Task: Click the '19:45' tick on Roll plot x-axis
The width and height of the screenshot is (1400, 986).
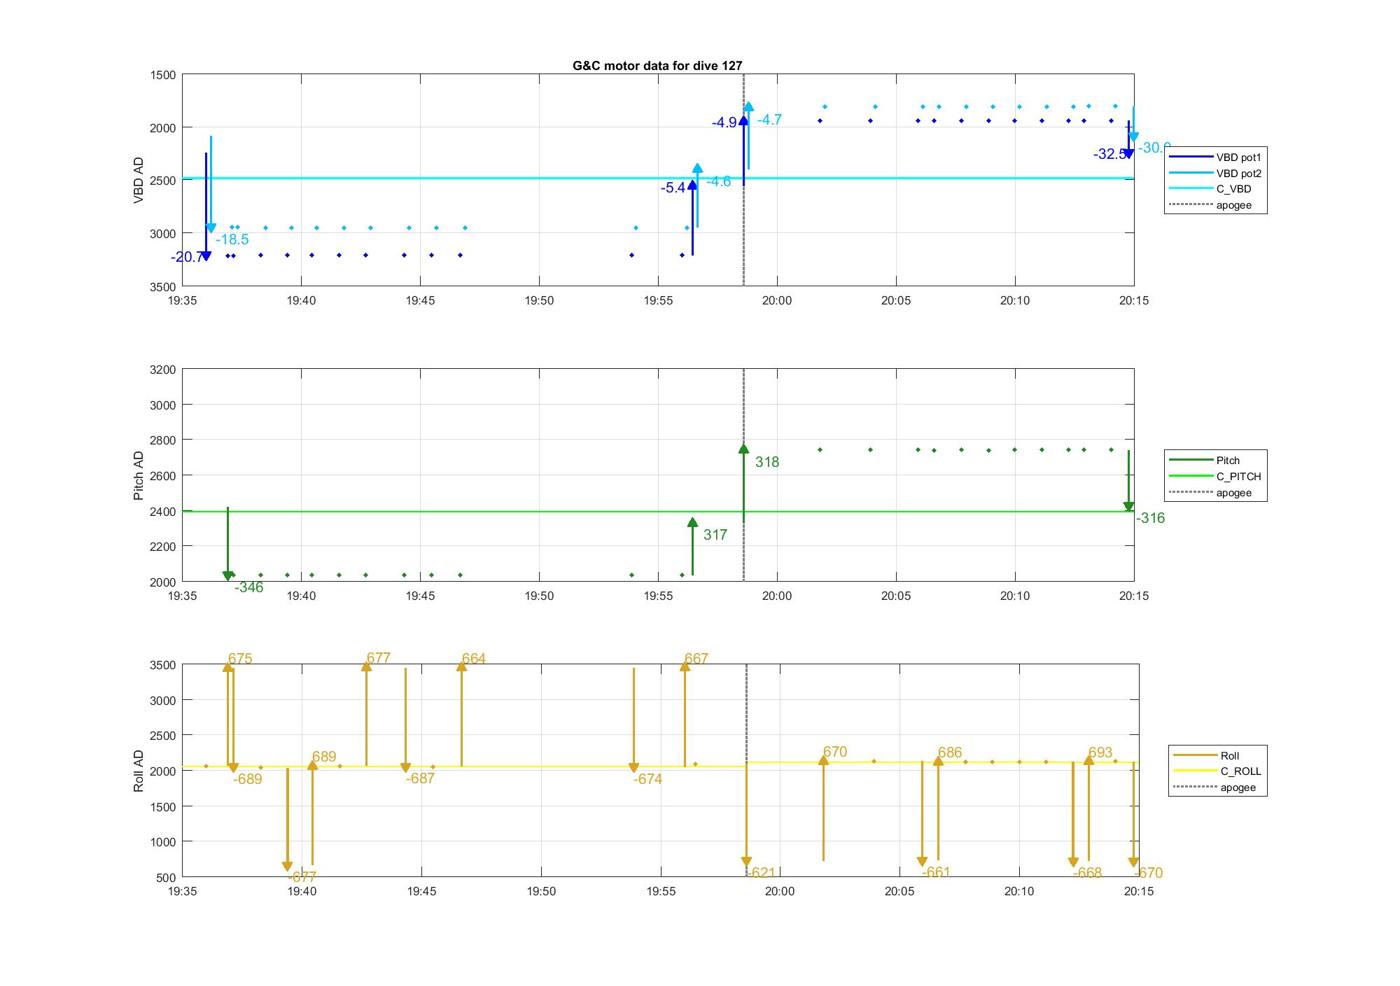Action: coord(422,891)
